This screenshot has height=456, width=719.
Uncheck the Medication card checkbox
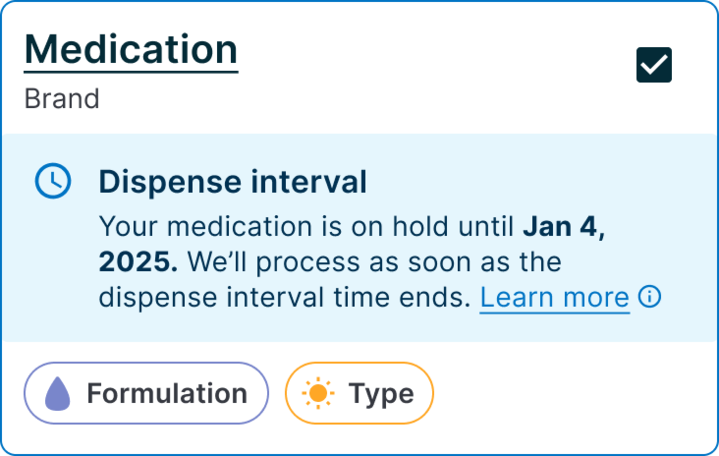(654, 65)
